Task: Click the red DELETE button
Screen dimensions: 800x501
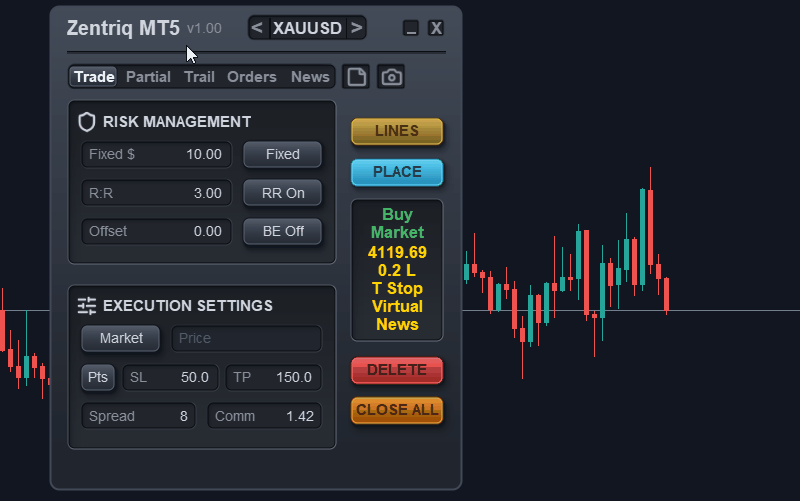Action: point(397,370)
